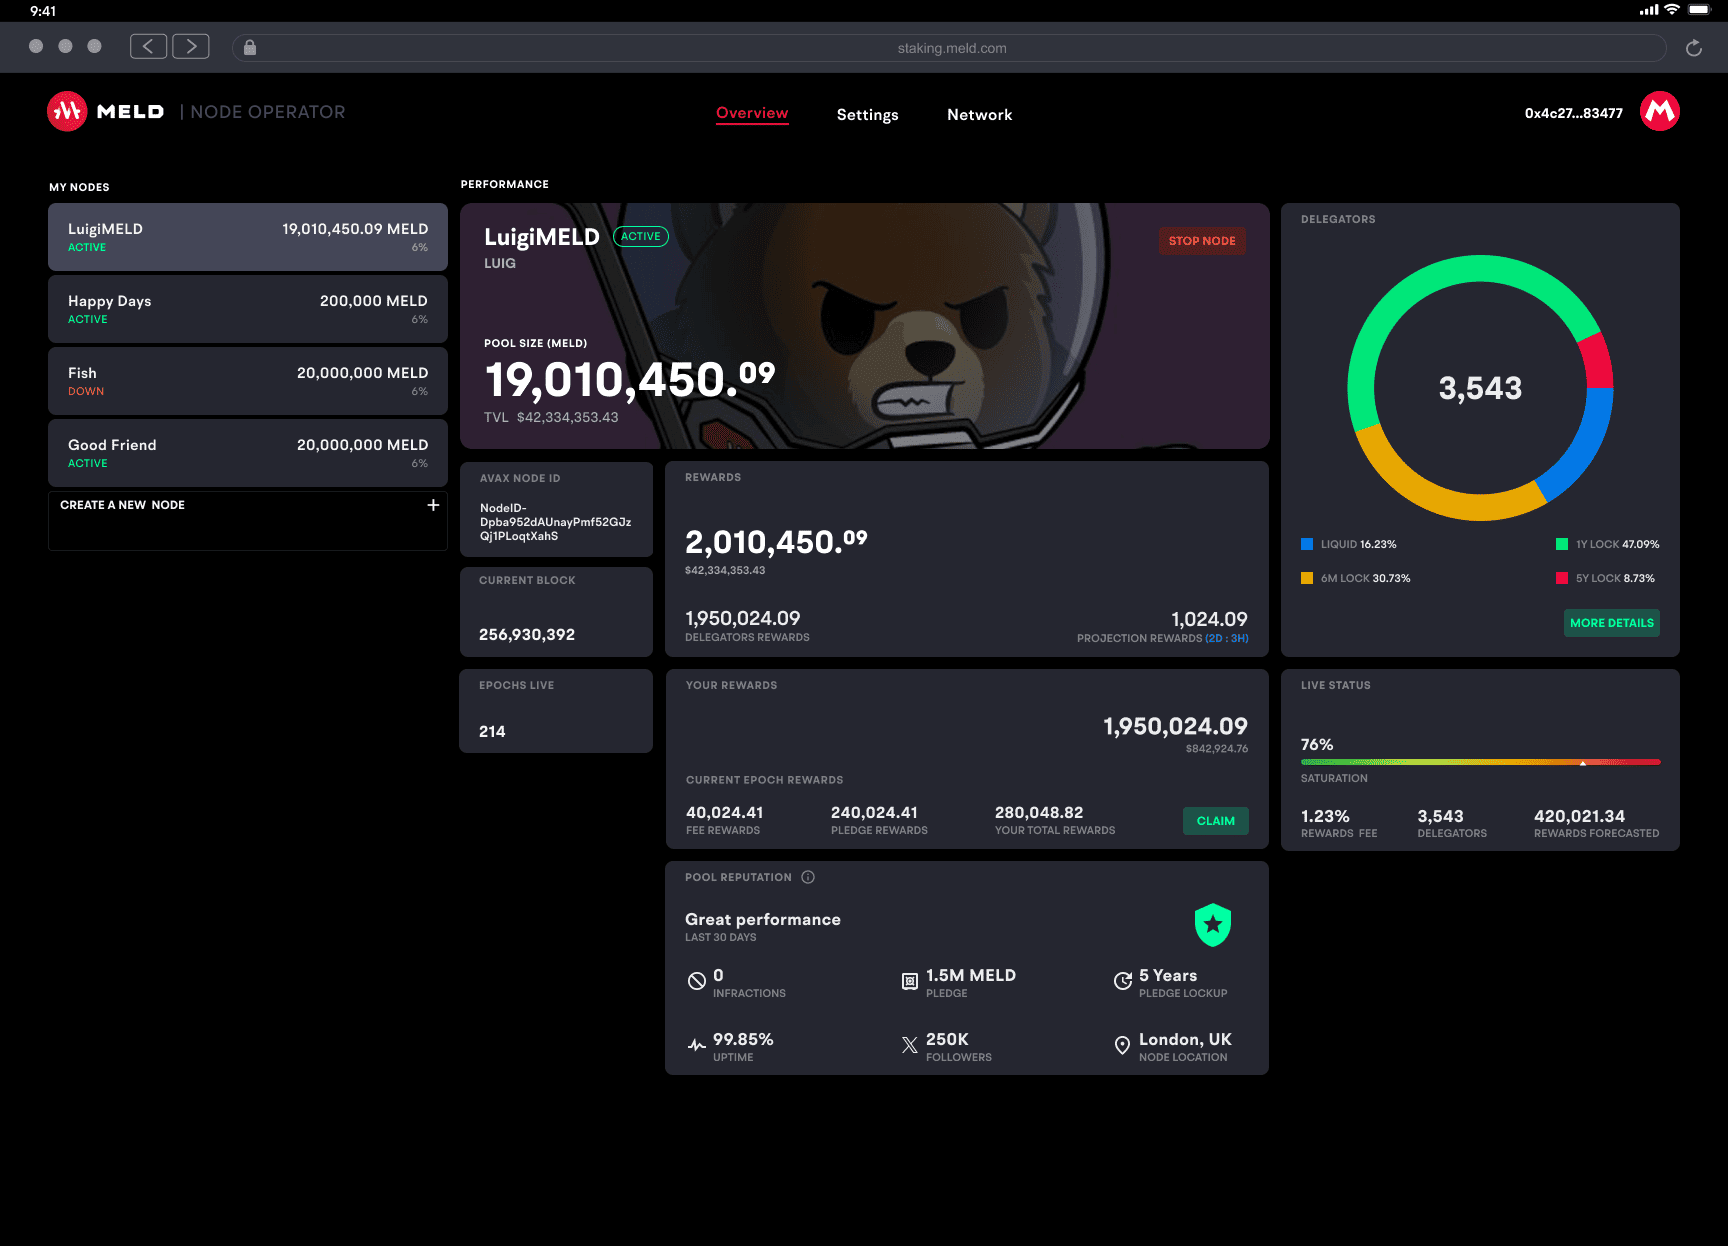Select the Fish node from My Nodes
1728x1246 pixels.
pos(247,380)
